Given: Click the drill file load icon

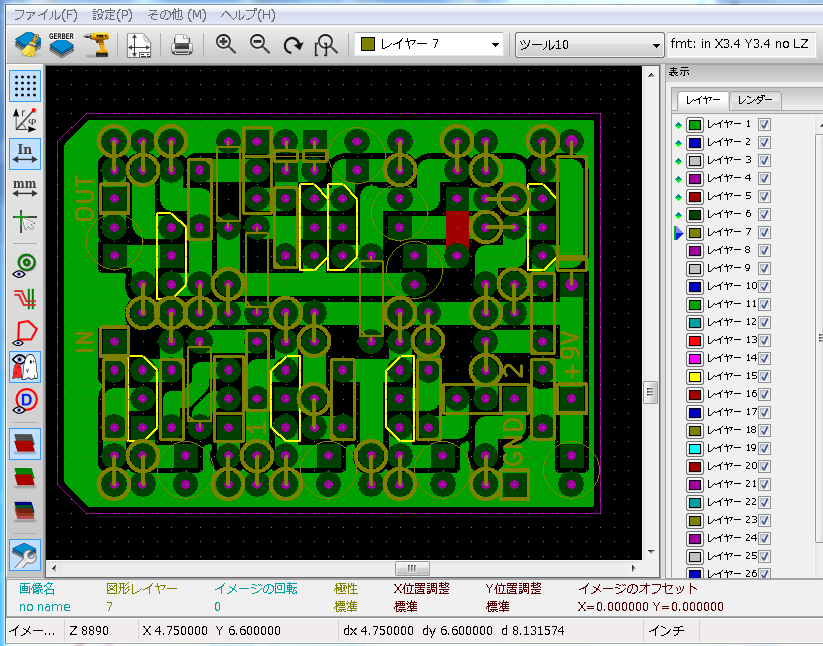Looking at the screenshot, I should [x=97, y=45].
